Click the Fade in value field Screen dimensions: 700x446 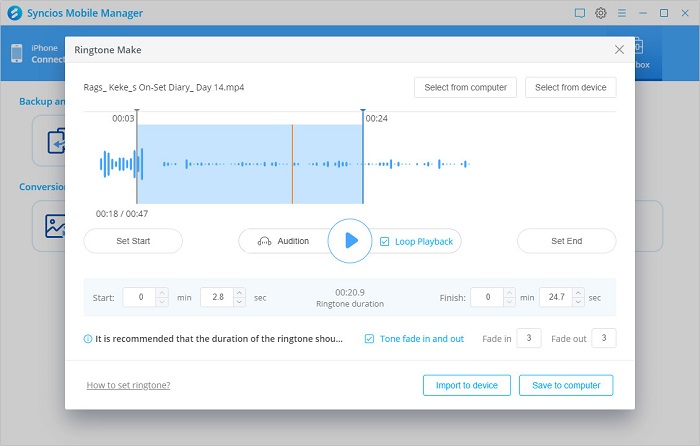click(x=530, y=338)
